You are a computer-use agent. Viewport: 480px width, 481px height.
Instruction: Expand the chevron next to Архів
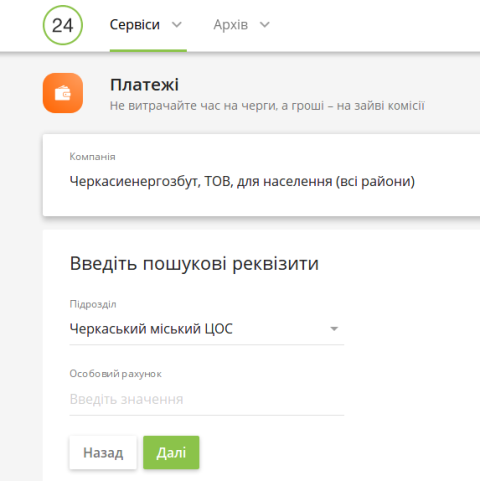[x=265, y=25]
